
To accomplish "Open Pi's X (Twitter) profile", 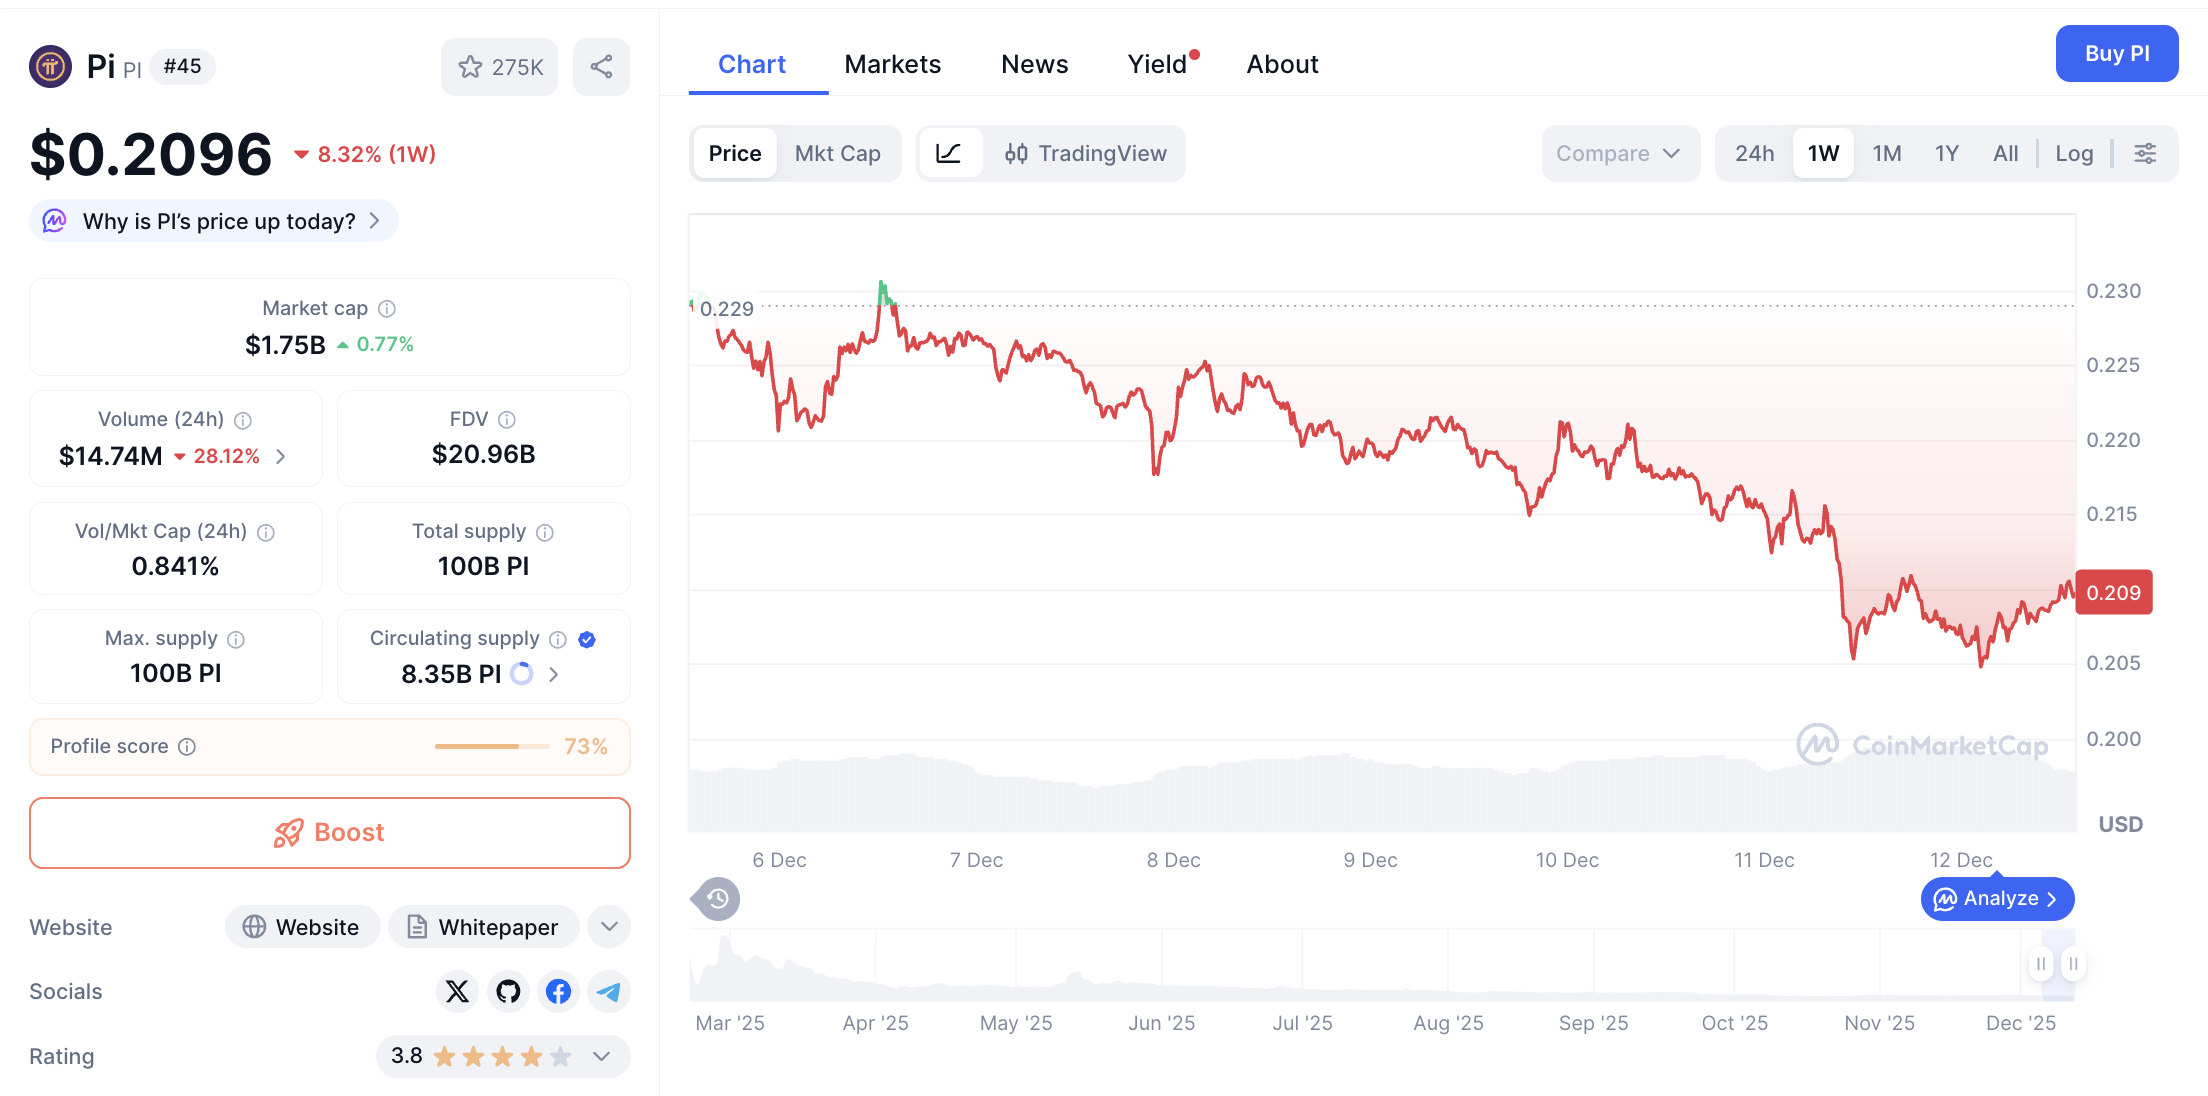I will [x=457, y=991].
